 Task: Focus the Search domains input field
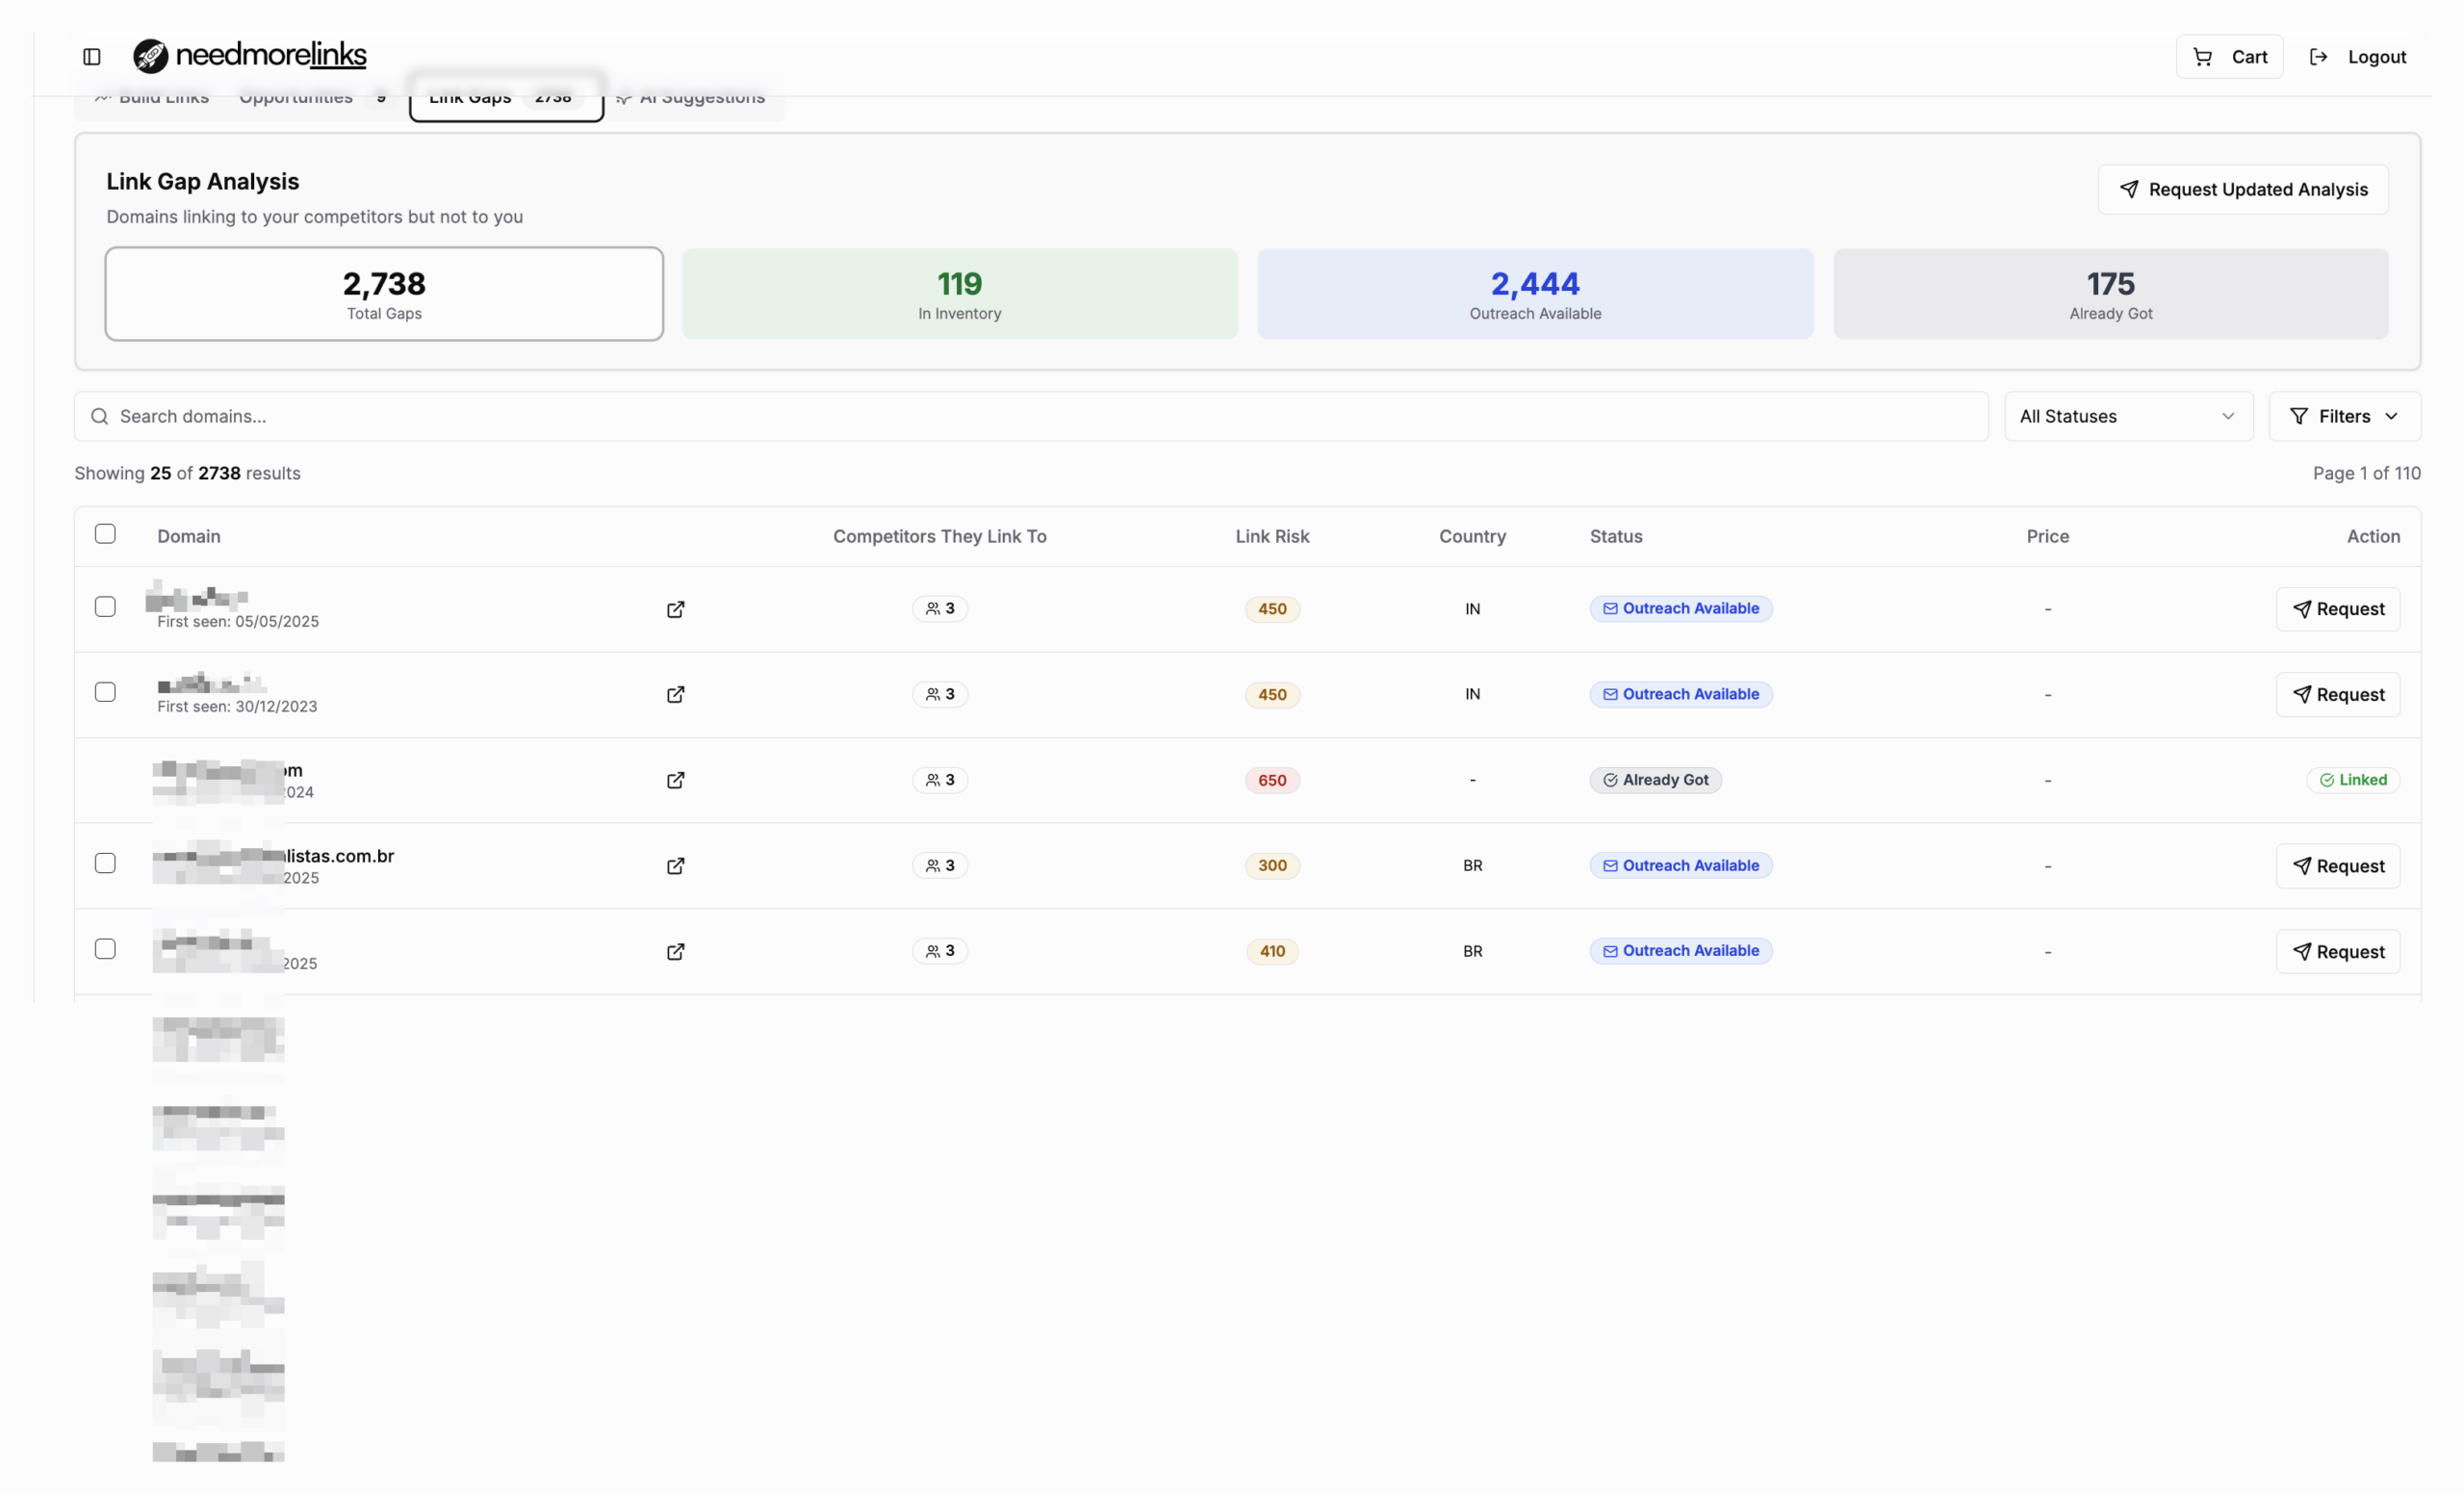pos(1030,416)
